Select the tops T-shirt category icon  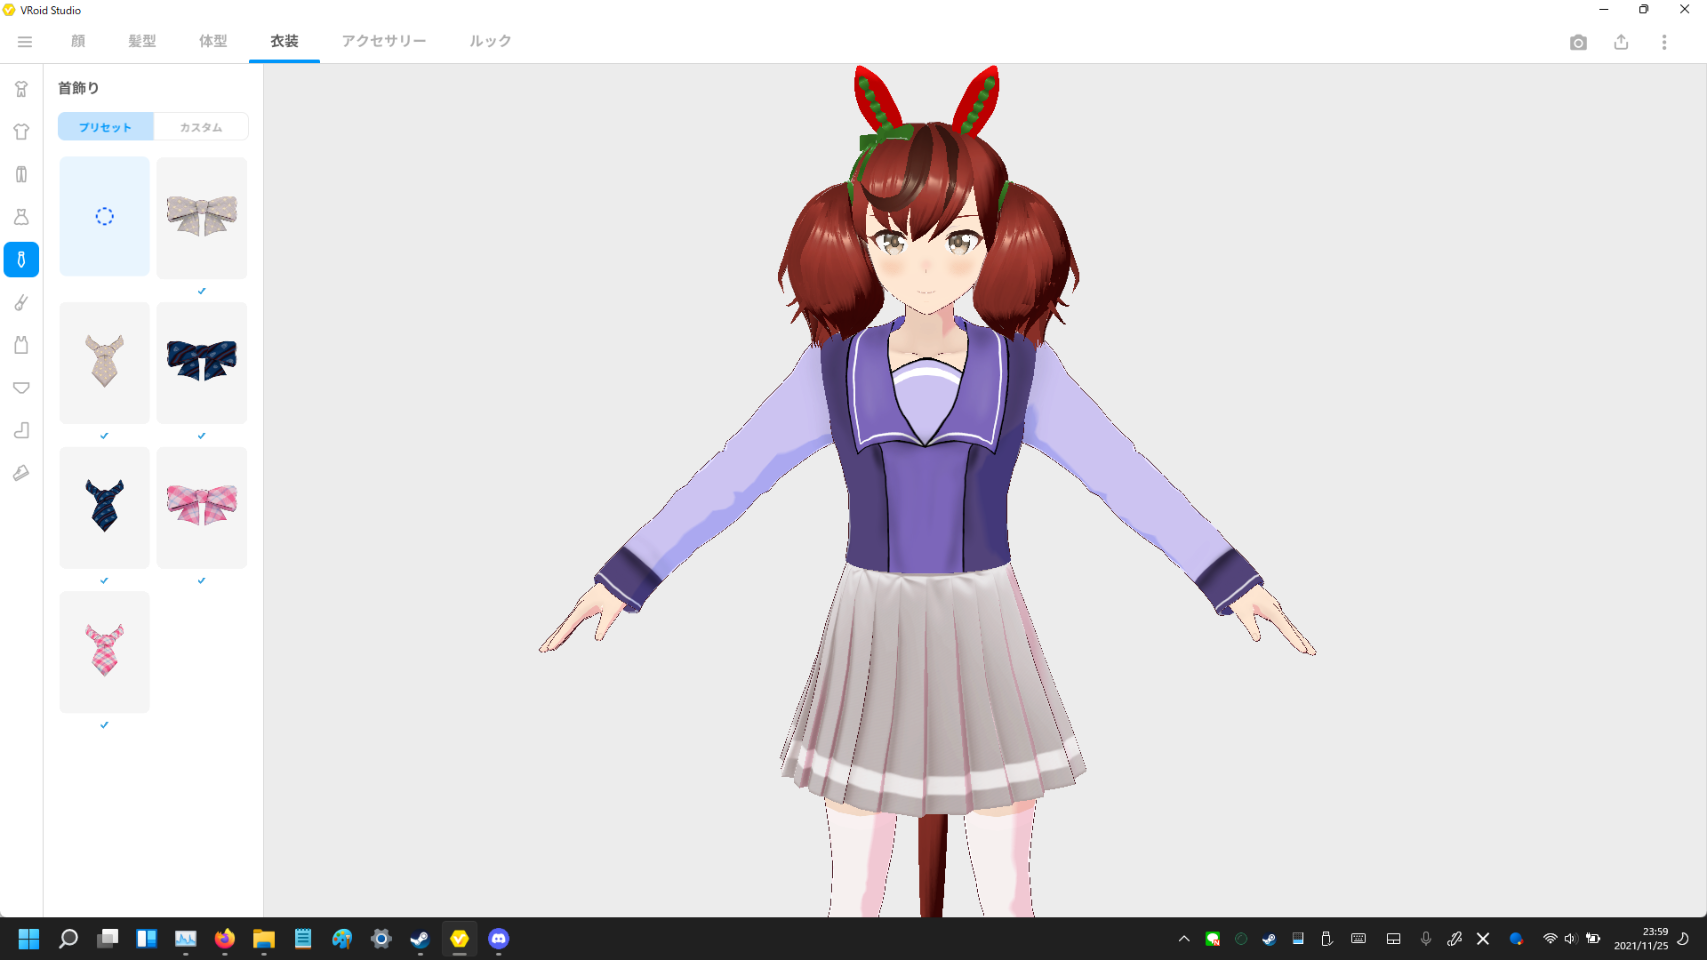tap(21, 132)
